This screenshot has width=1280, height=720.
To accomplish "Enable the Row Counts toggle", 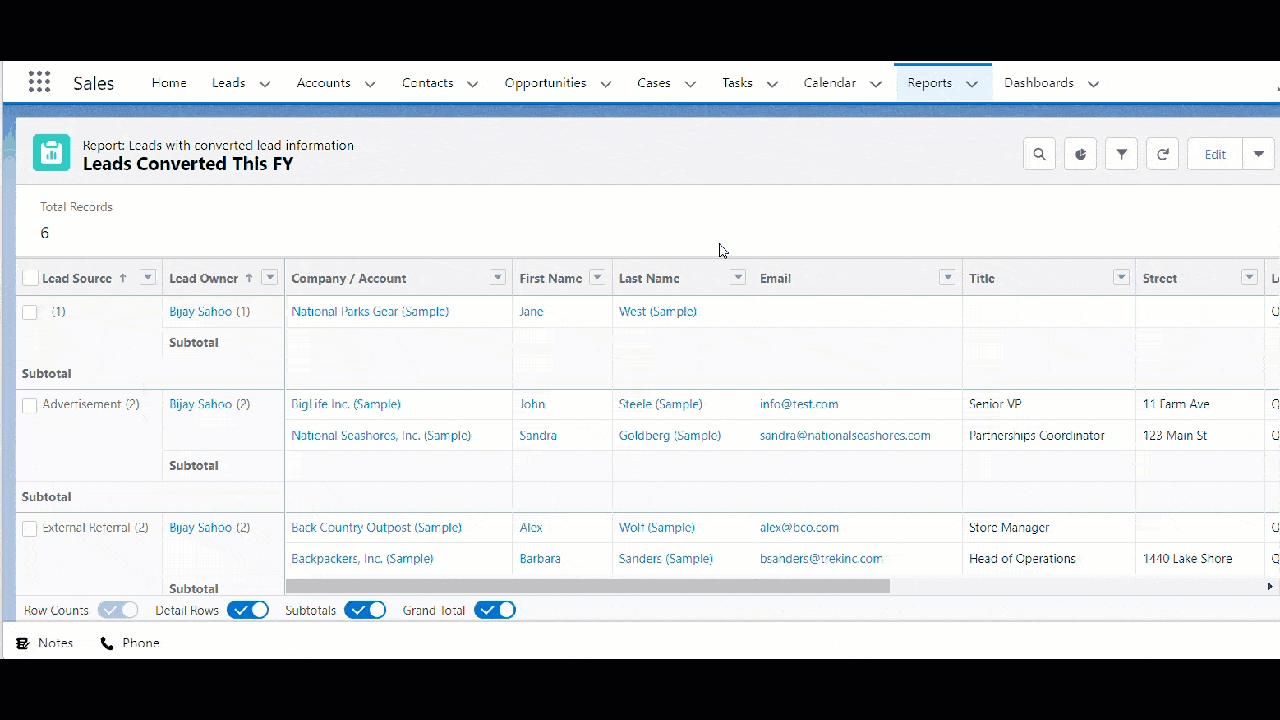I will pos(118,609).
